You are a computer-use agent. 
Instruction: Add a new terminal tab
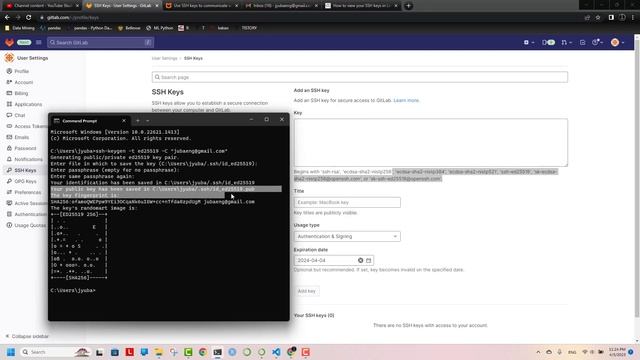point(138,120)
